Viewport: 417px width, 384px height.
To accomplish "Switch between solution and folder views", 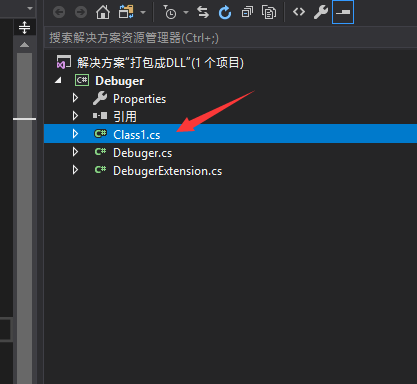I will click(x=126, y=12).
